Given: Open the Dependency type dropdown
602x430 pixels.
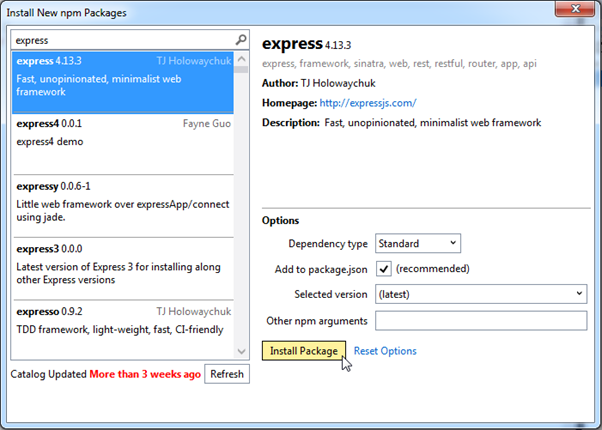Looking at the screenshot, I should coord(417,243).
